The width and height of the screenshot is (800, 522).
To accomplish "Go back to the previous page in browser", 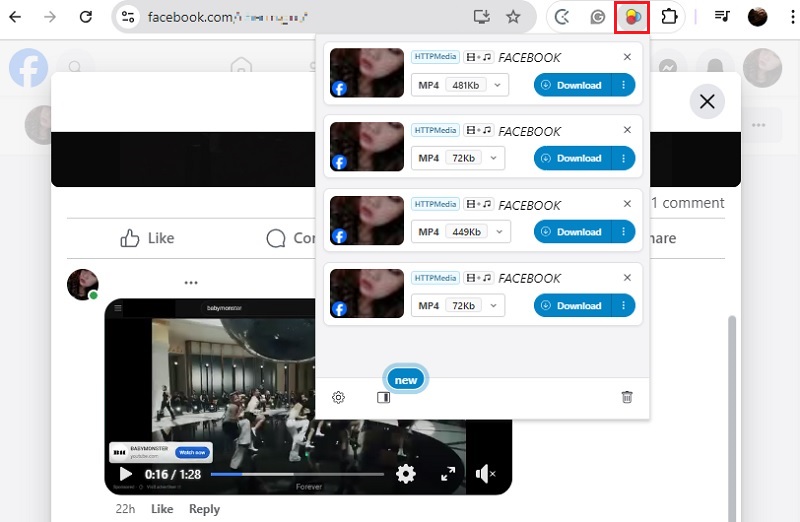I will [15, 17].
